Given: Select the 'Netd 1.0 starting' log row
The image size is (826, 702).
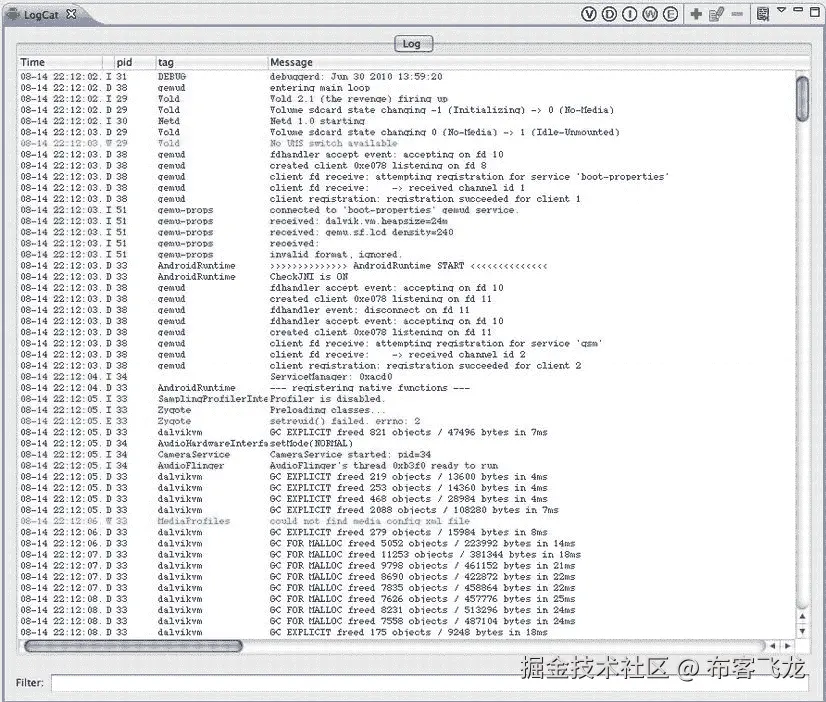Looking at the screenshot, I should pyautogui.click(x=406, y=121).
